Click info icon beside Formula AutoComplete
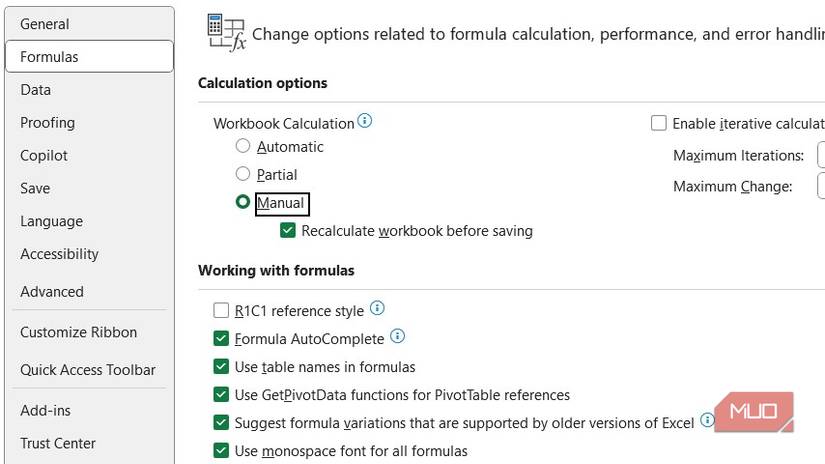Viewport: 825px width, 464px height. tap(397, 337)
